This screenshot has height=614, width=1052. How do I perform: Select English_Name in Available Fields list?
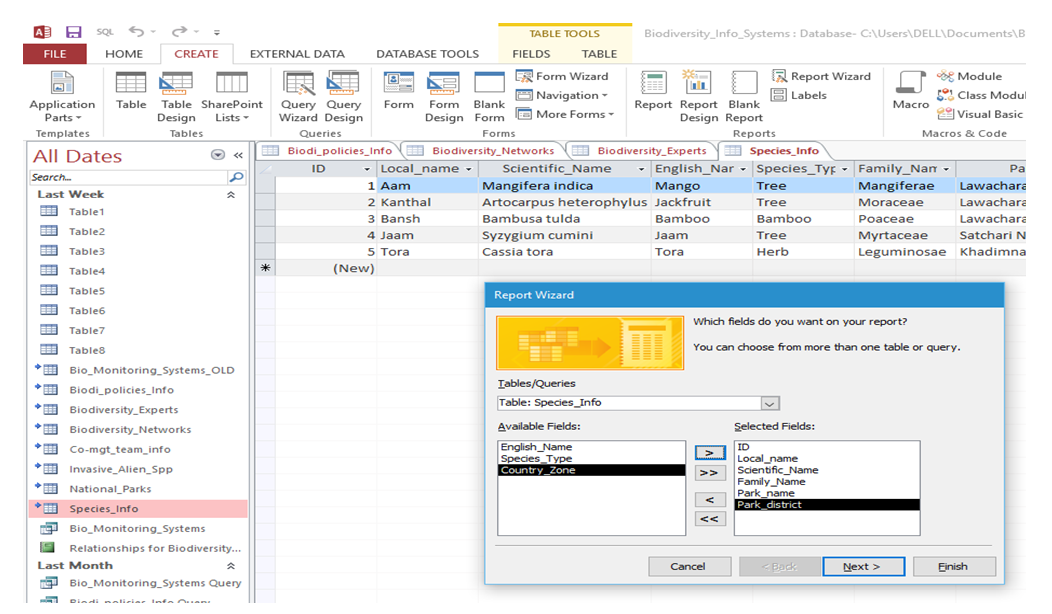[x=536, y=447]
